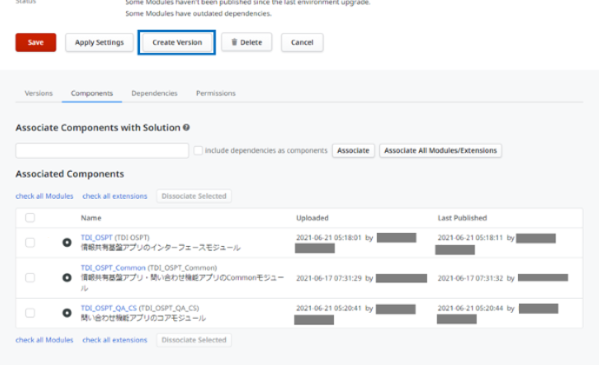Click module icon of TDI_OSPT row

(x=67, y=243)
